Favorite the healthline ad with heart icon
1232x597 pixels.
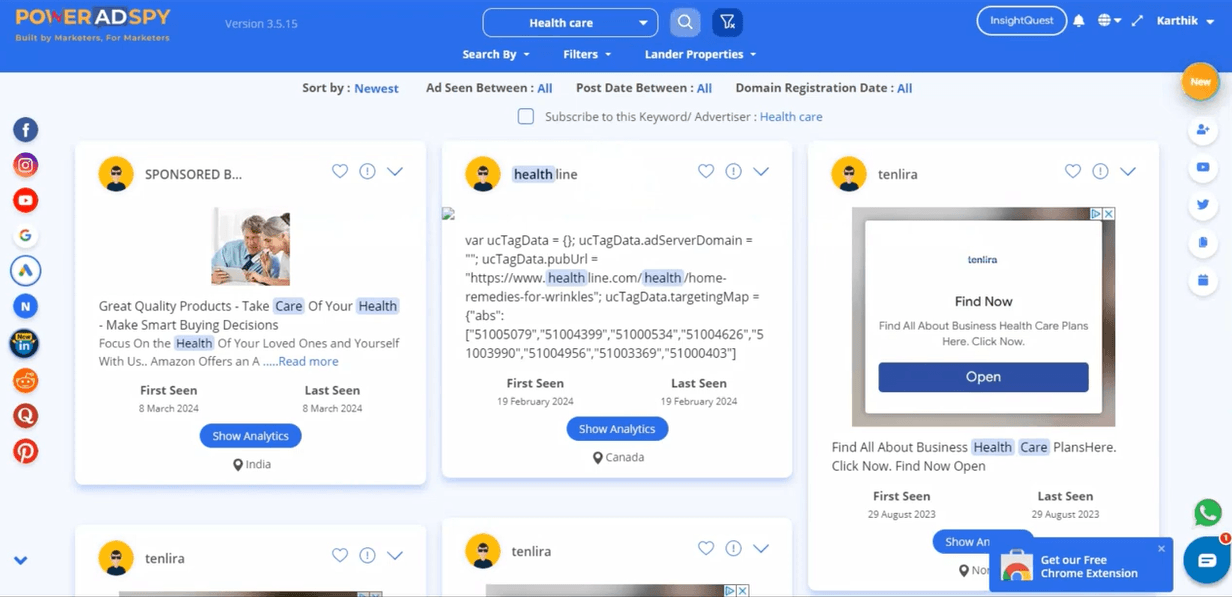pos(706,171)
